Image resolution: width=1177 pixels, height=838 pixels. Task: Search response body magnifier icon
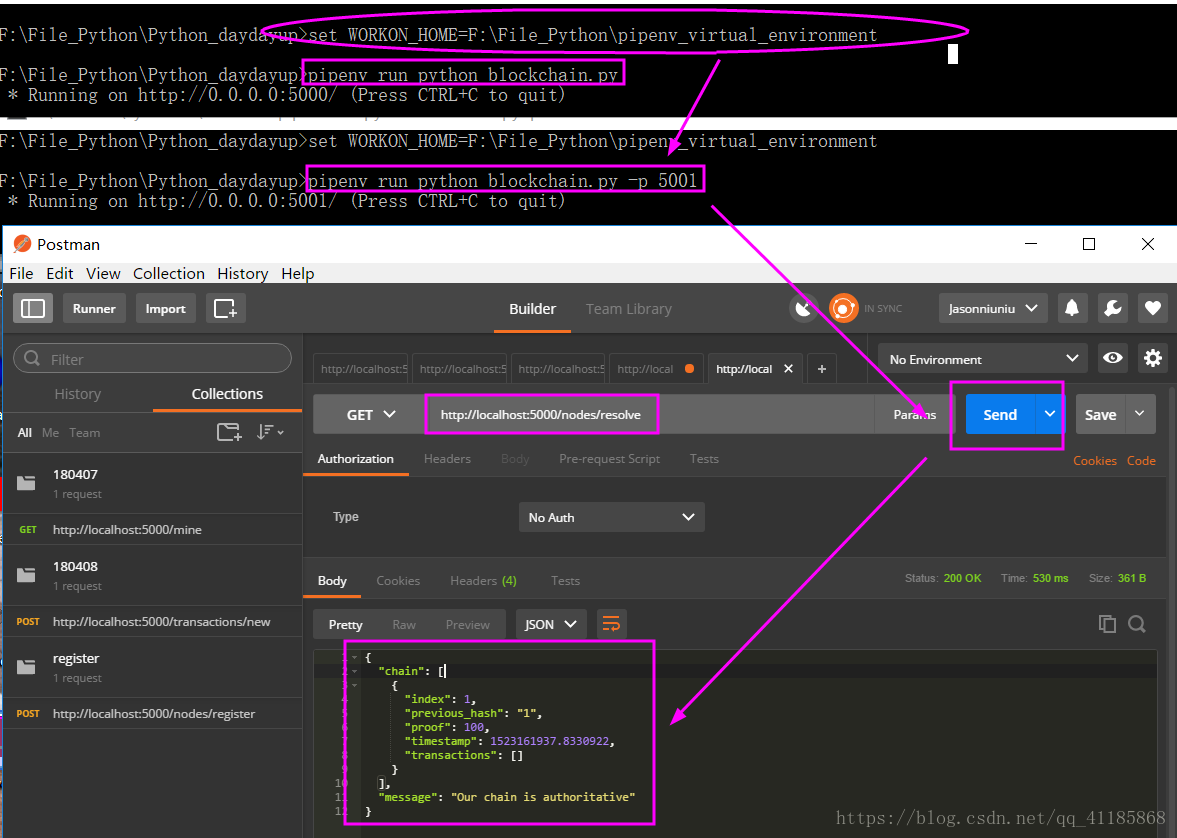point(1136,624)
